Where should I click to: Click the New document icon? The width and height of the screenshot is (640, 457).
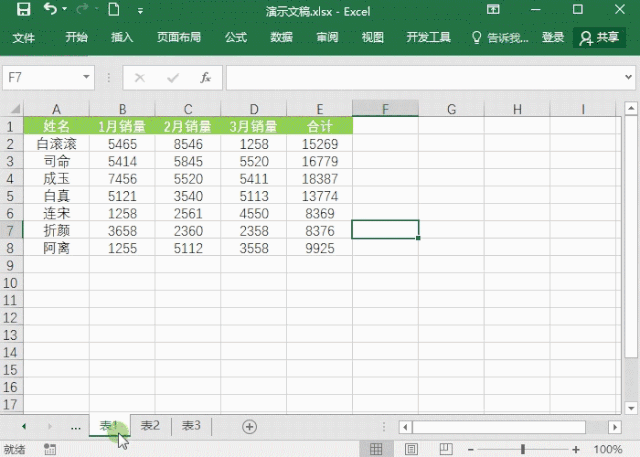tap(114, 9)
